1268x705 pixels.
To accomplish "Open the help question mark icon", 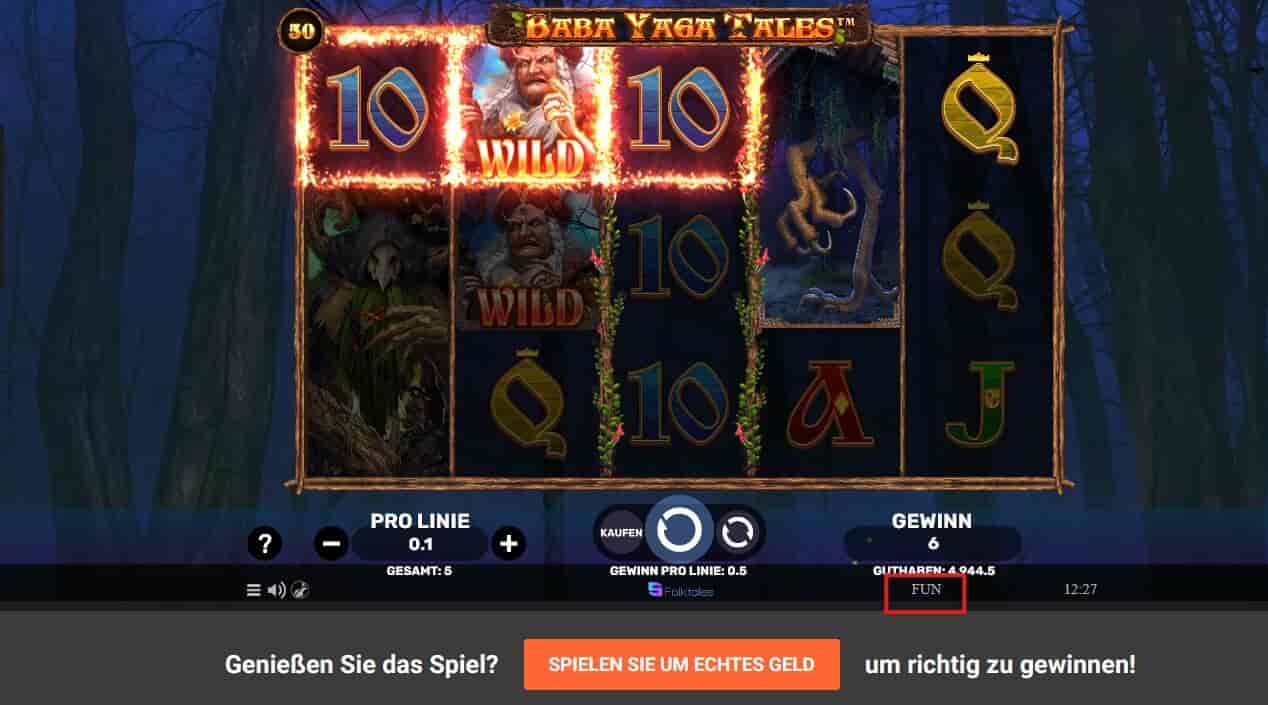I will pyautogui.click(x=265, y=544).
